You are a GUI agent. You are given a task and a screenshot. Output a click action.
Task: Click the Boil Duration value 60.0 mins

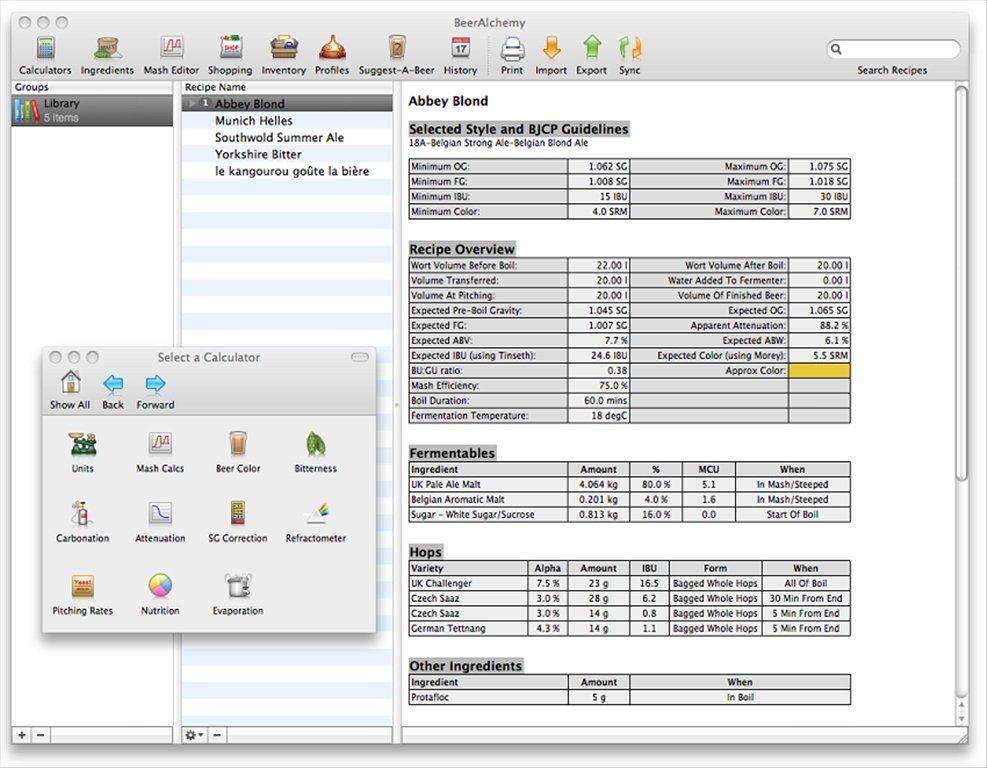pyautogui.click(x=599, y=401)
